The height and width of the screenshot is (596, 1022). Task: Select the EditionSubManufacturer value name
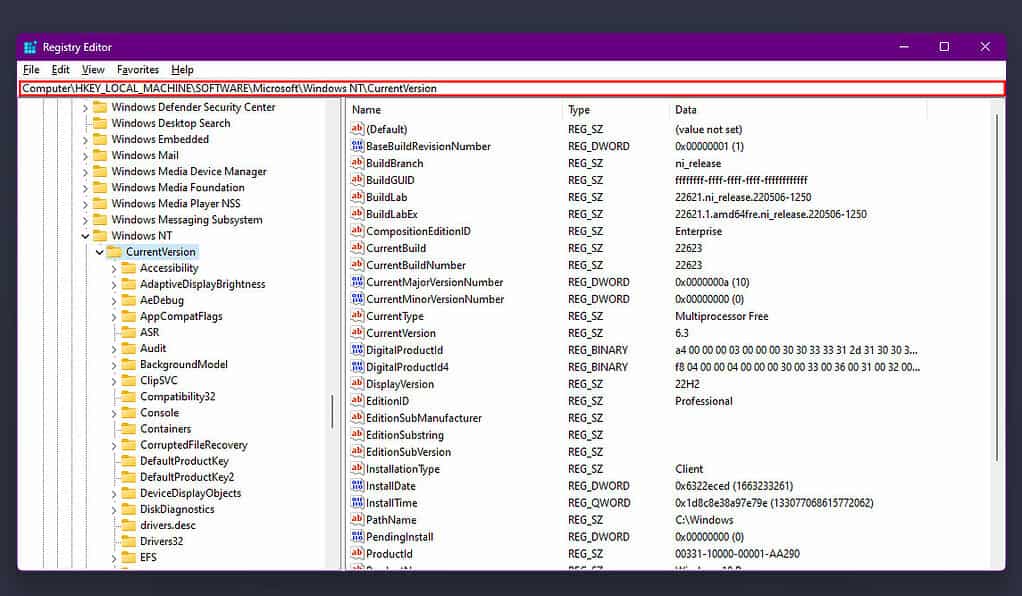tap(424, 418)
